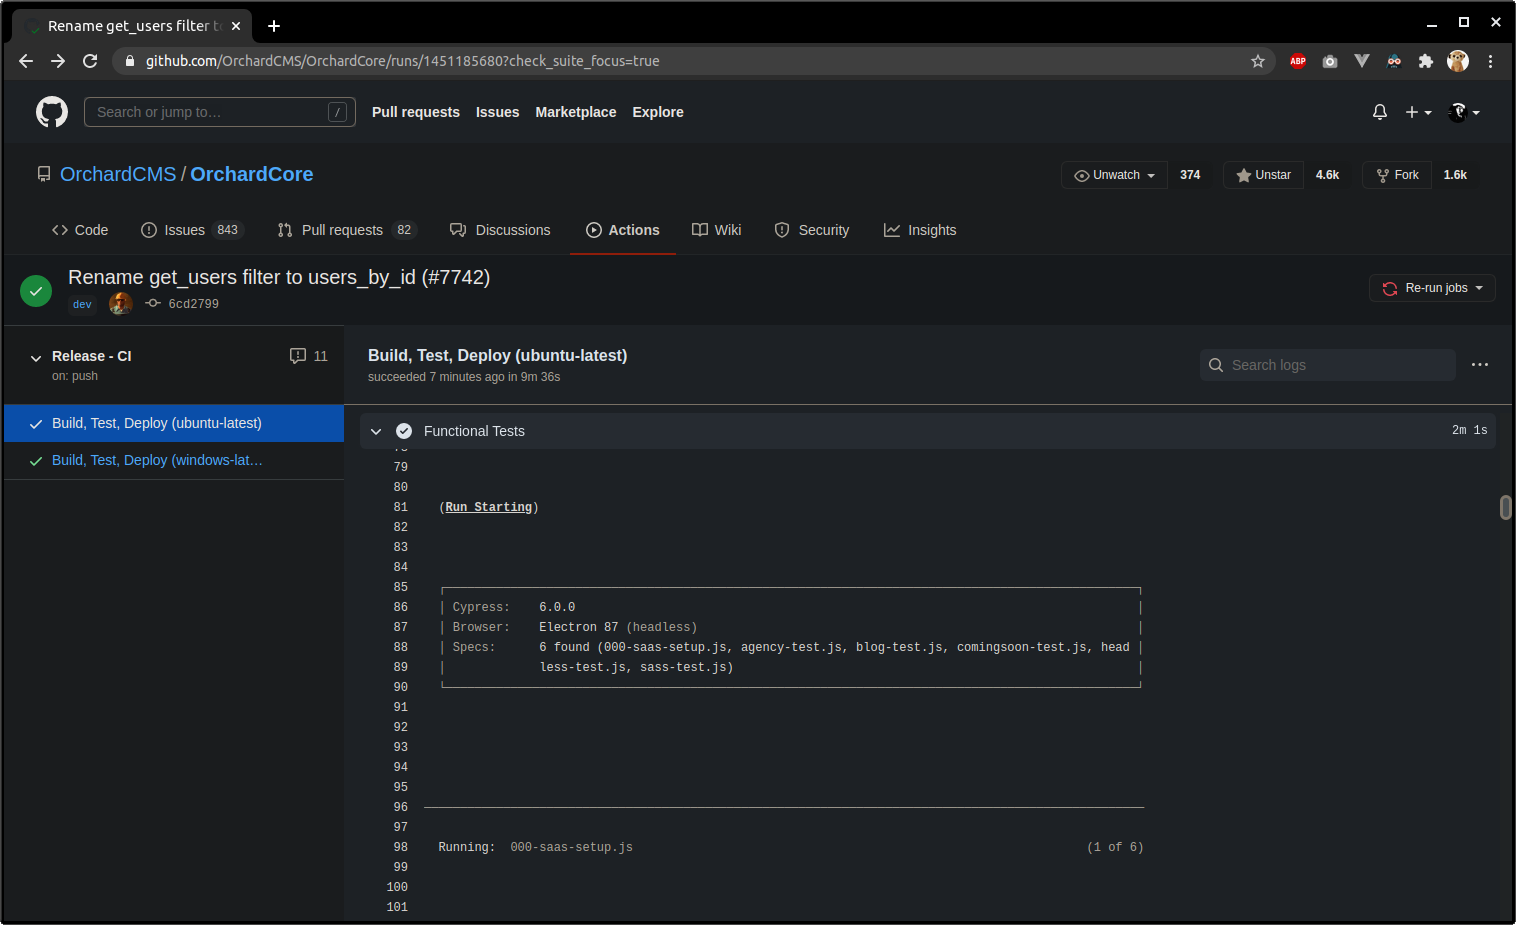View the 374 watchers count
The width and height of the screenshot is (1516, 925).
coord(1190,175)
